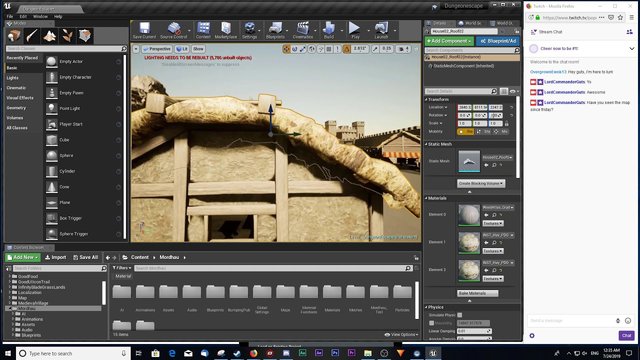Open the Edit menu

pyautogui.click(x=23, y=16)
